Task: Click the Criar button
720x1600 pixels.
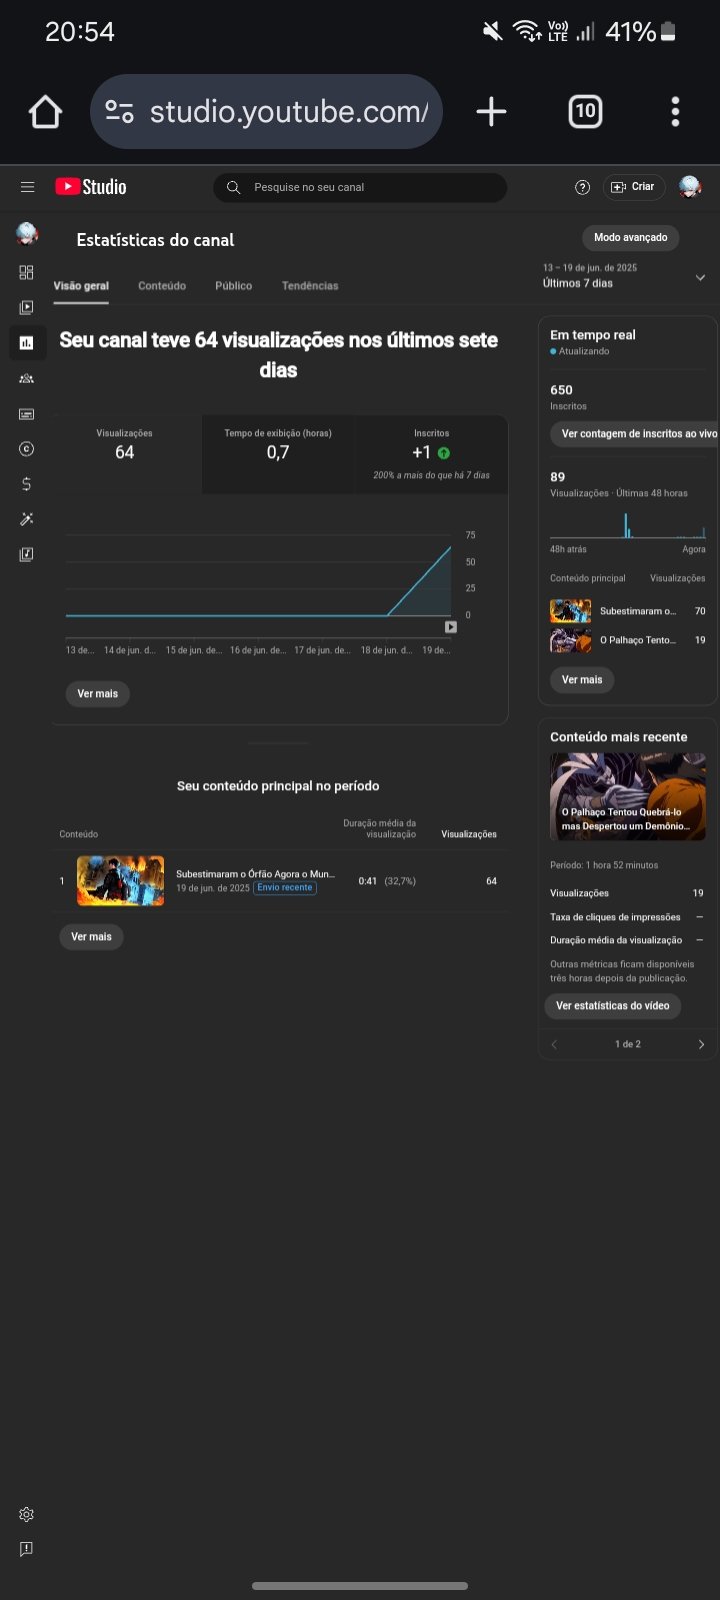Action: [x=635, y=187]
